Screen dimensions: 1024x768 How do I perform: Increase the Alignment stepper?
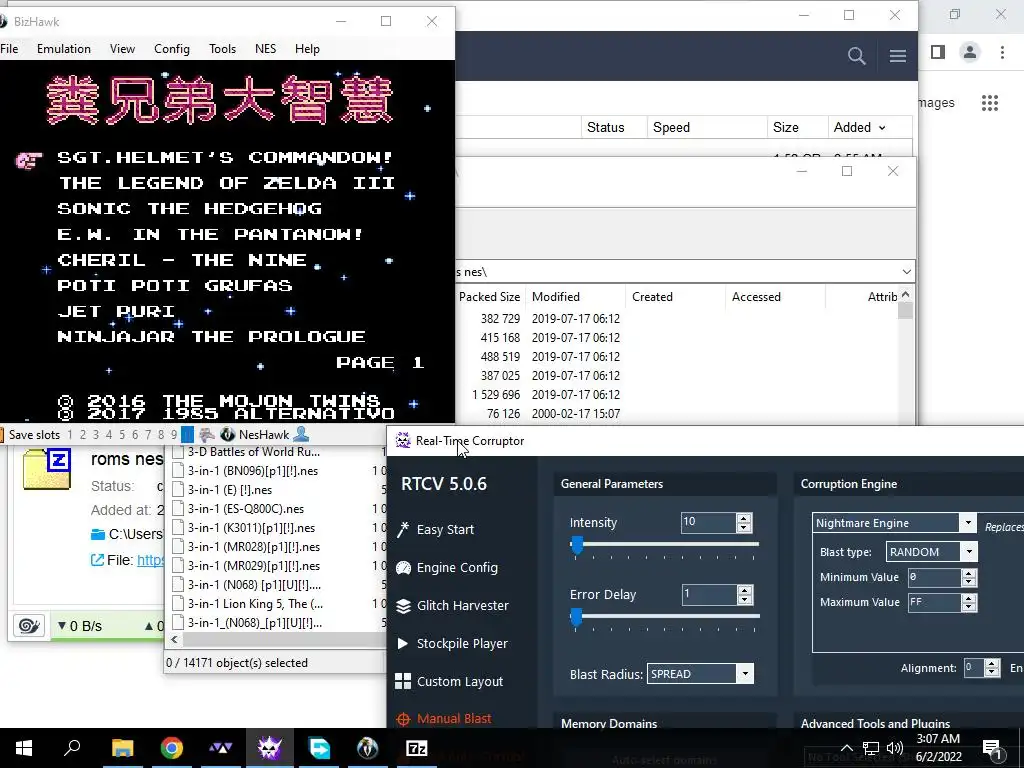992,664
